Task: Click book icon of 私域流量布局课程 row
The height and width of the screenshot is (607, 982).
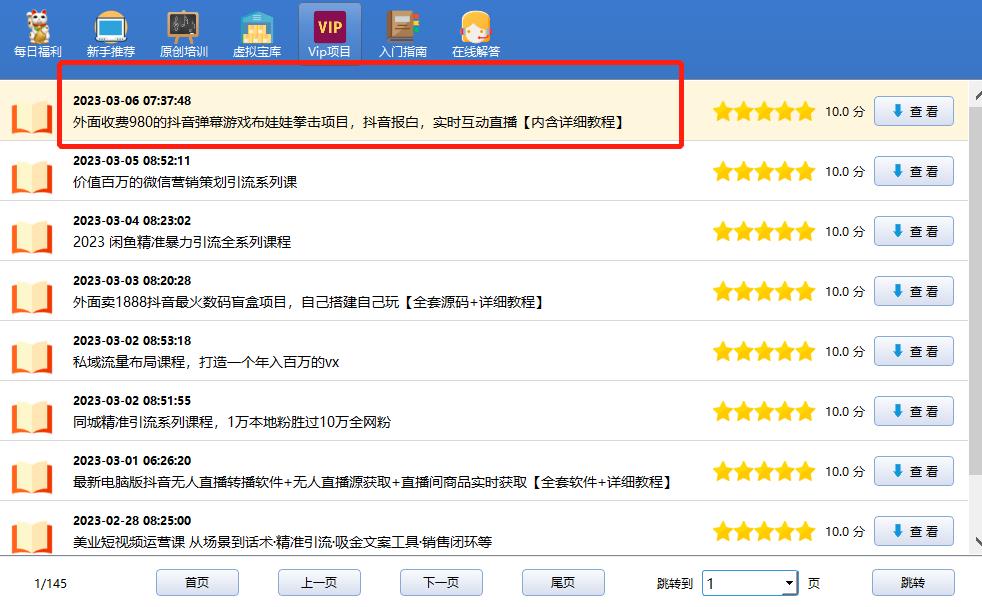Action: point(32,356)
